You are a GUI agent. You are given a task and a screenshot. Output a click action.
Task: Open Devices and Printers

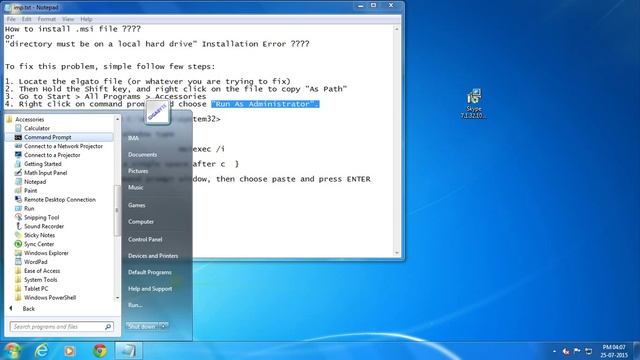click(x=153, y=256)
